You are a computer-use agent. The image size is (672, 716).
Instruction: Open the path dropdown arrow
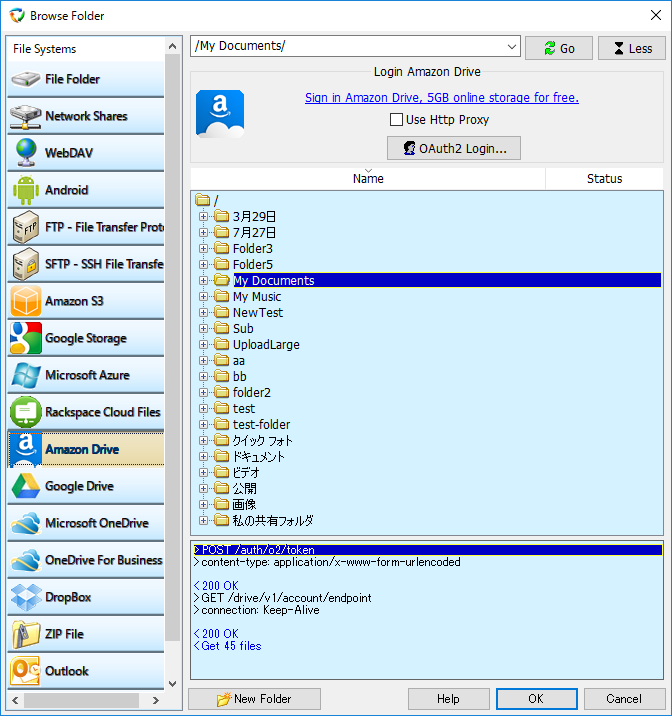[x=512, y=47]
